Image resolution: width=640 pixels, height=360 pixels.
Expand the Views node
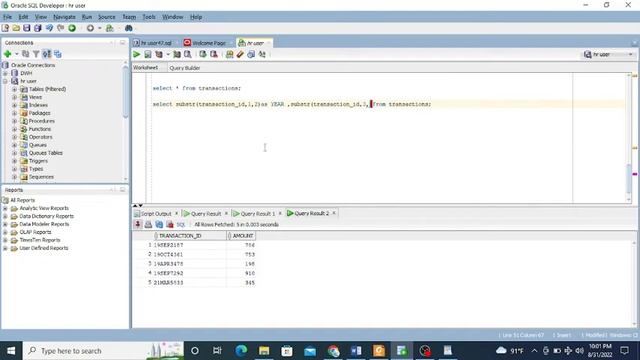[x=15, y=97]
